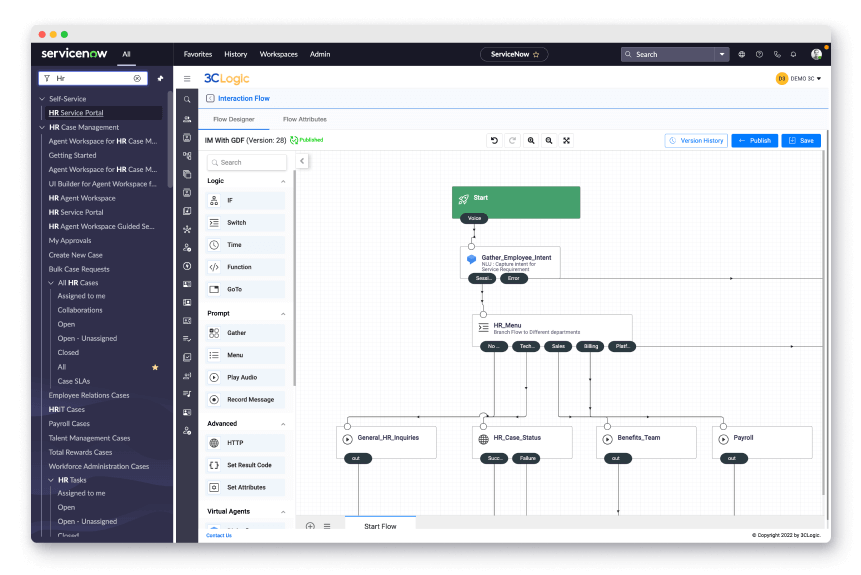Pin the navigation filter panel

click(160, 79)
